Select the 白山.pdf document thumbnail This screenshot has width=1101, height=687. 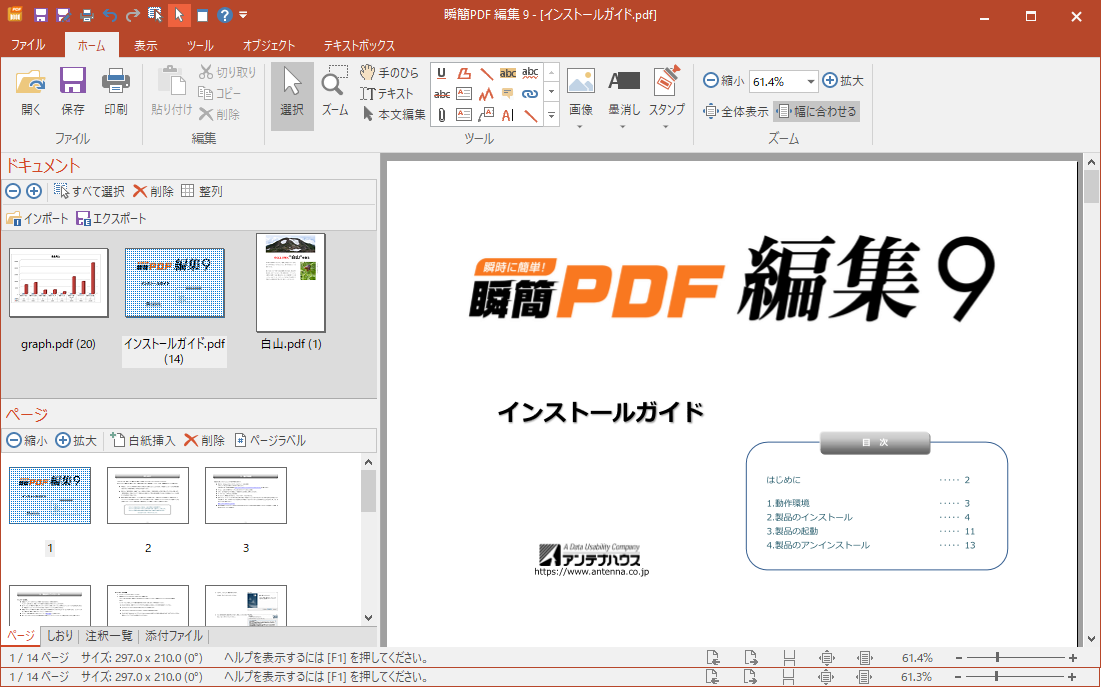tap(291, 282)
